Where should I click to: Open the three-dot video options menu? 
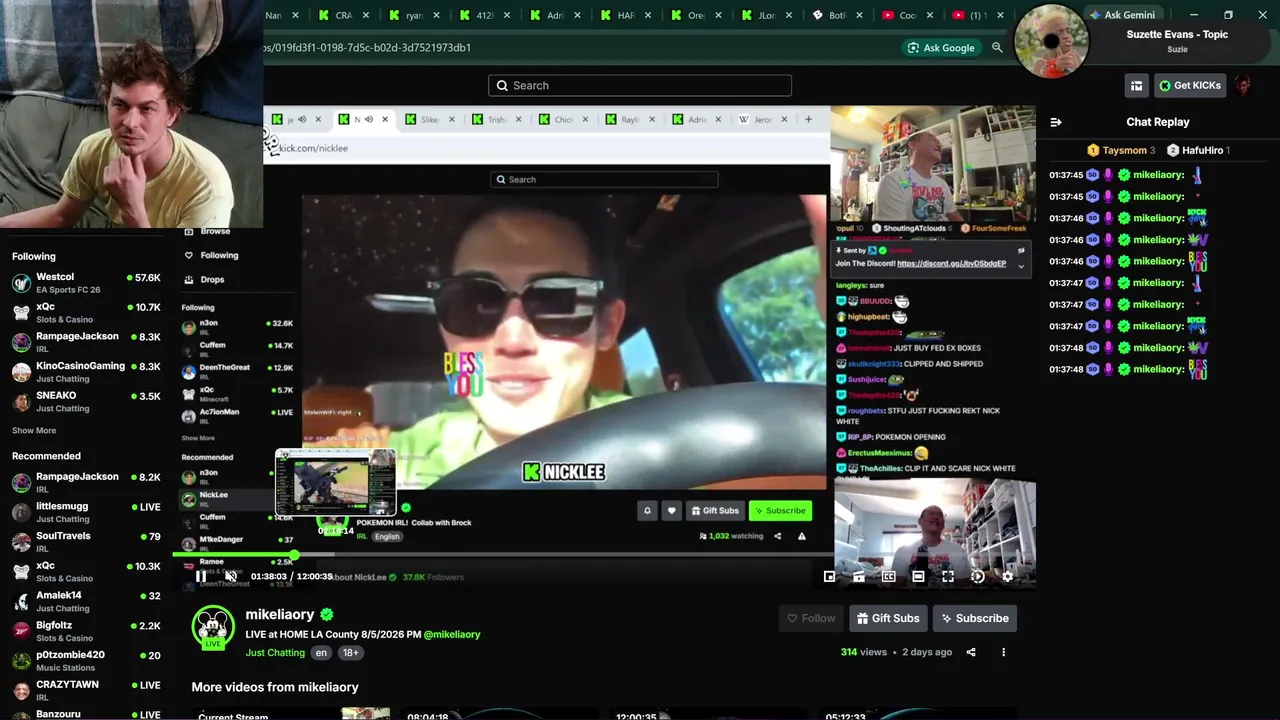tap(1003, 652)
